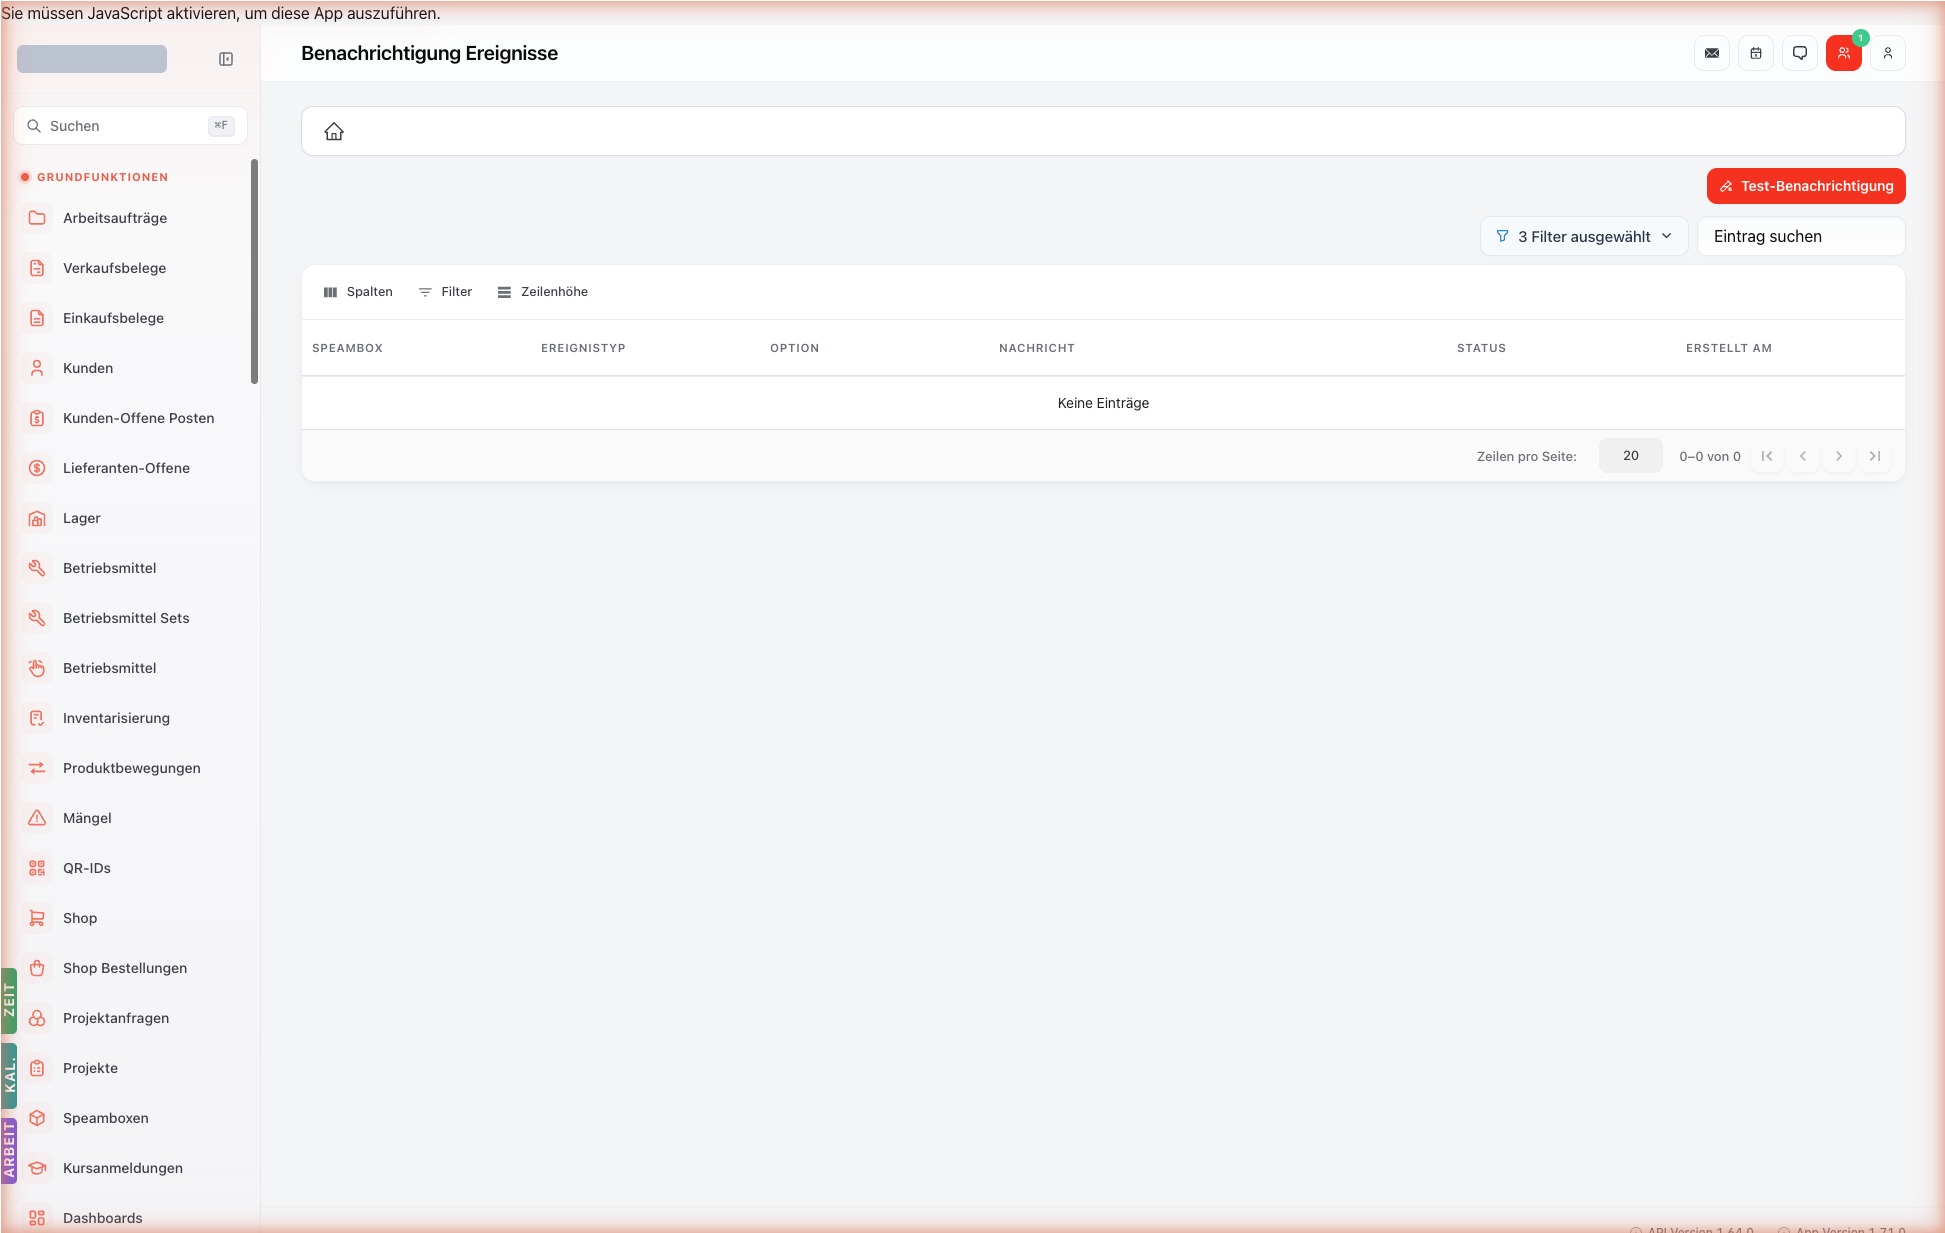Screen dimensions: 1945x1233
Task: Click the sidebar scrollbar thumb
Action: (254, 271)
